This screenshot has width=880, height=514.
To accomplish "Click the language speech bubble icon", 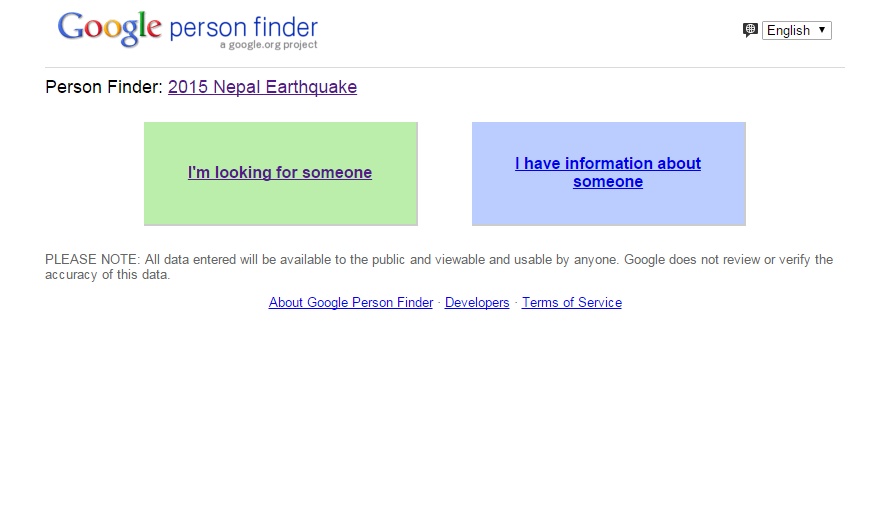I will coord(750,30).
